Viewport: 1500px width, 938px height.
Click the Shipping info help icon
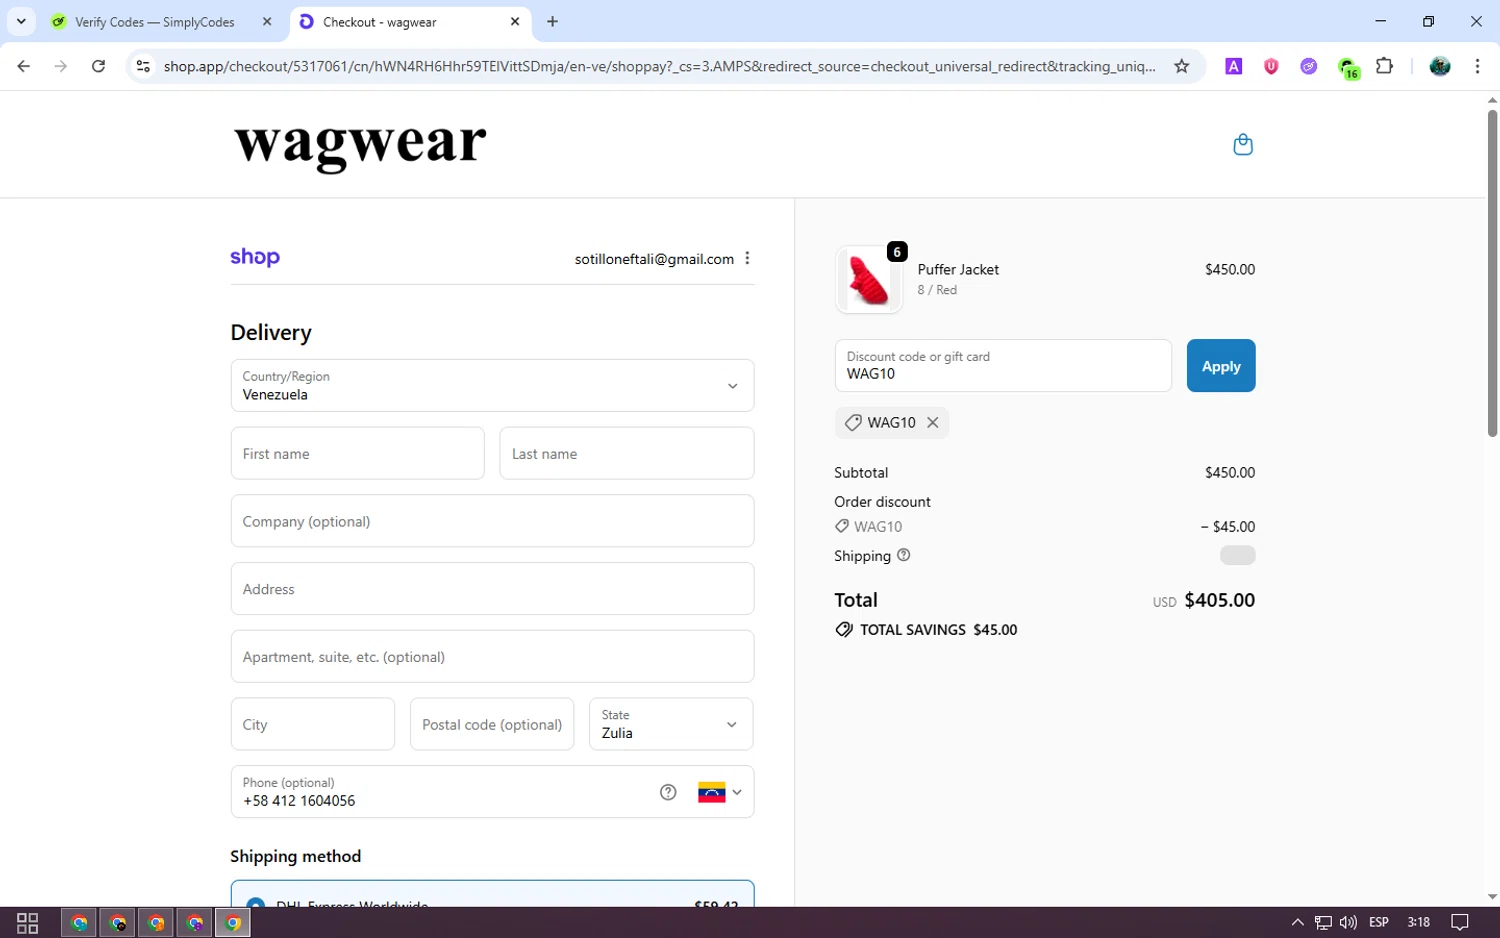[x=904, y=555]
